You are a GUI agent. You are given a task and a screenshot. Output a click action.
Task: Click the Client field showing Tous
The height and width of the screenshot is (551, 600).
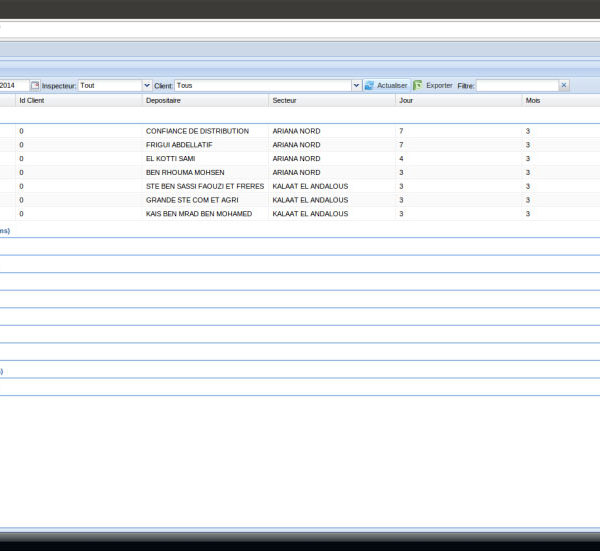pyautogui.click(x=262, y=86)
